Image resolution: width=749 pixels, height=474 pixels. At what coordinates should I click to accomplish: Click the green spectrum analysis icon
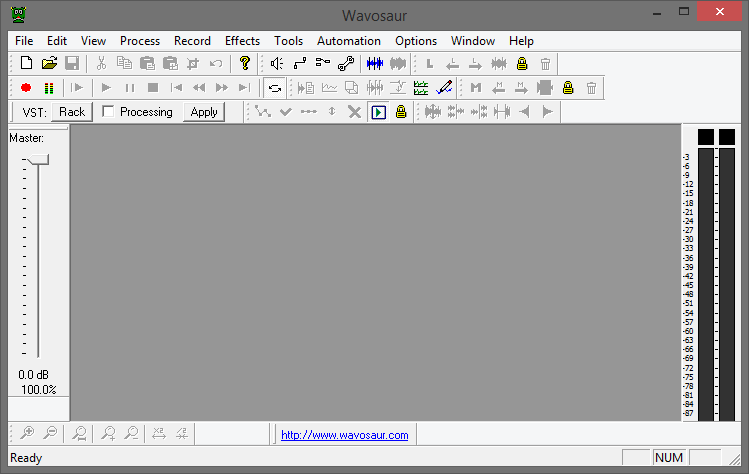[x=421, y=88]
